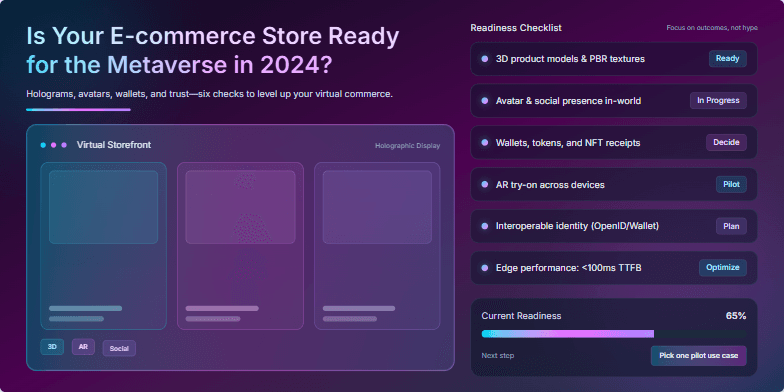Click the Pick one pilot use case button
The image size is (784, 392).
[x=698, y=356]
